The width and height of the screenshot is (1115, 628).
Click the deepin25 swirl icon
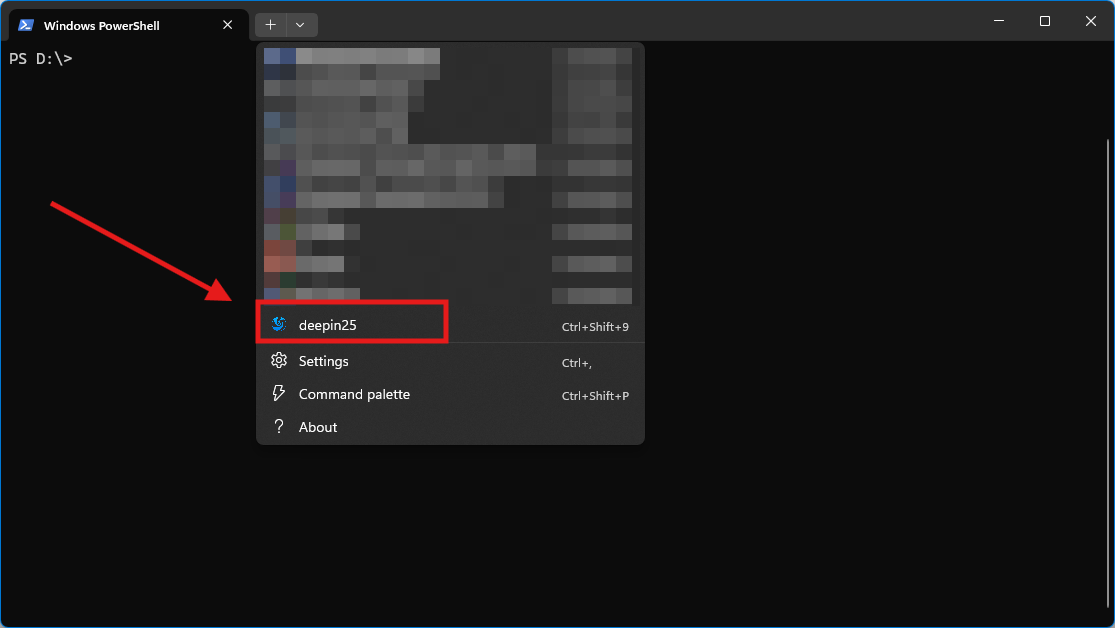click(279, 324)
